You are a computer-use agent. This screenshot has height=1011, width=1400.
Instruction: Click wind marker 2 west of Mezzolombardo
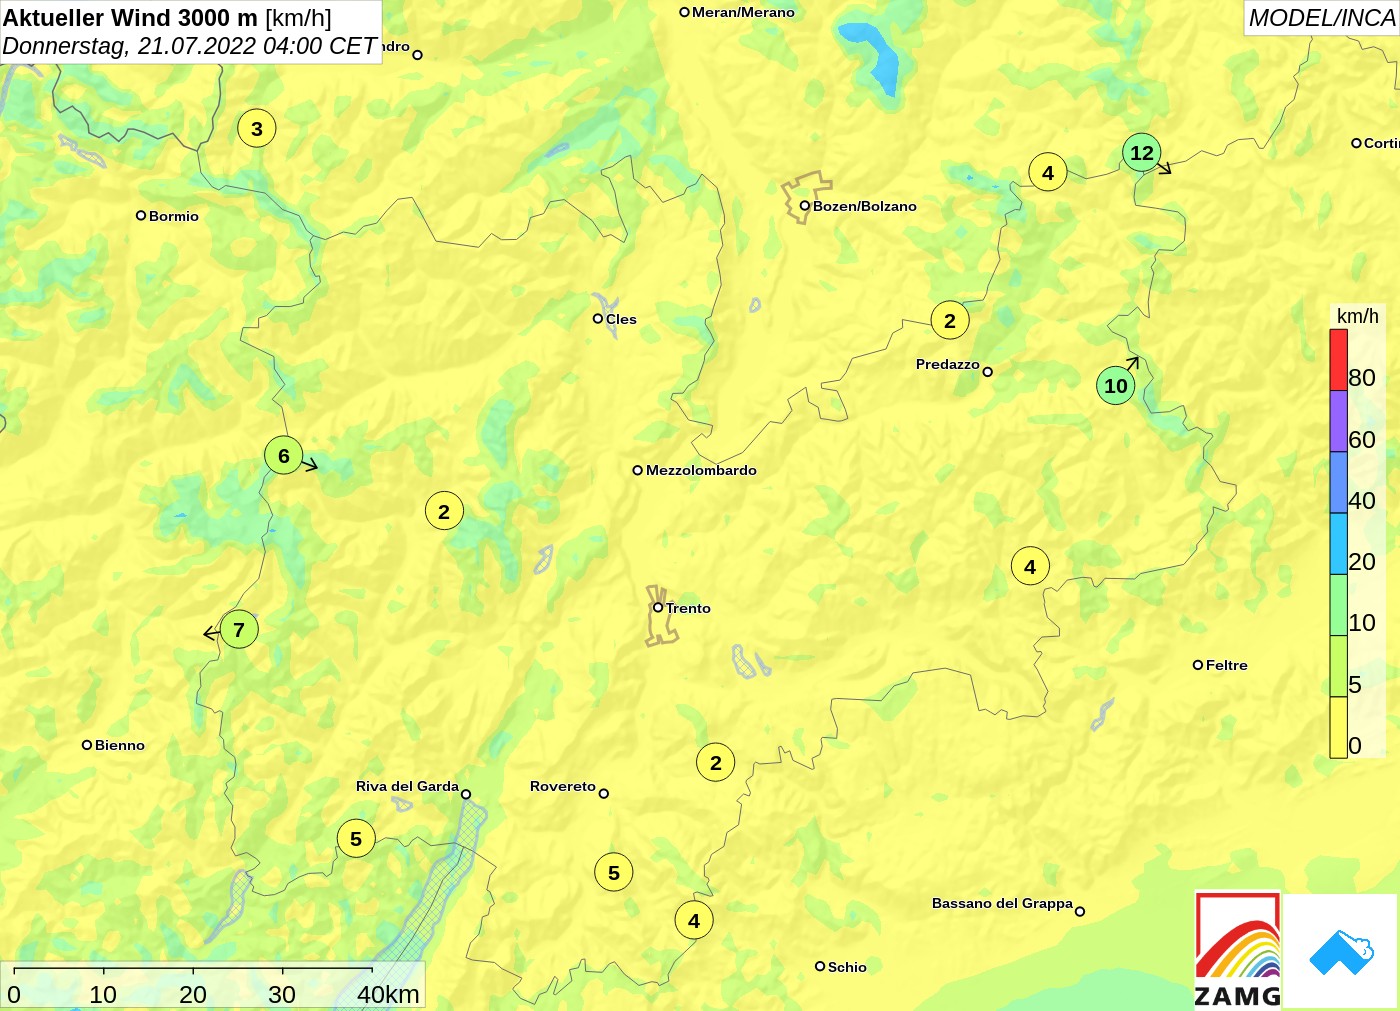444,512
